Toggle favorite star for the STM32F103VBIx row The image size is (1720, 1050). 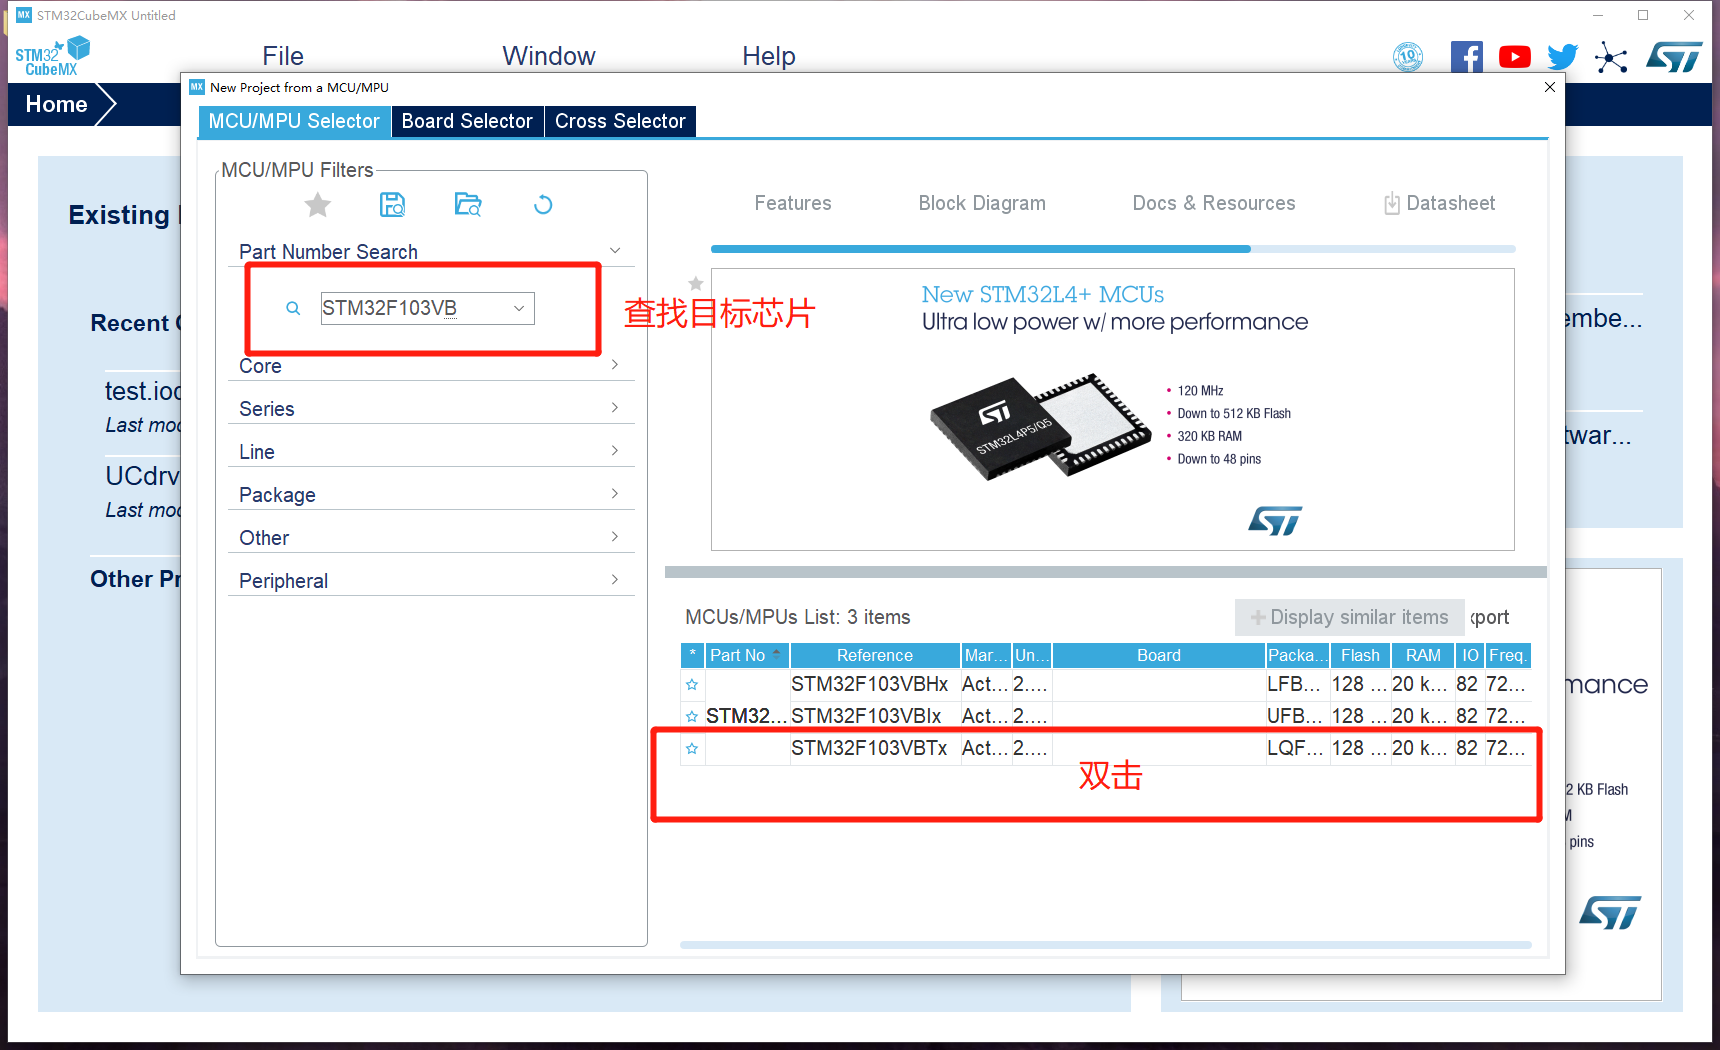click(692, 717)
